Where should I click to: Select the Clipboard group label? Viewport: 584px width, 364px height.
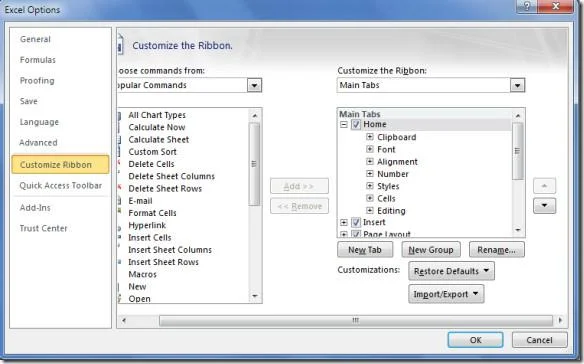pos(397,137)
